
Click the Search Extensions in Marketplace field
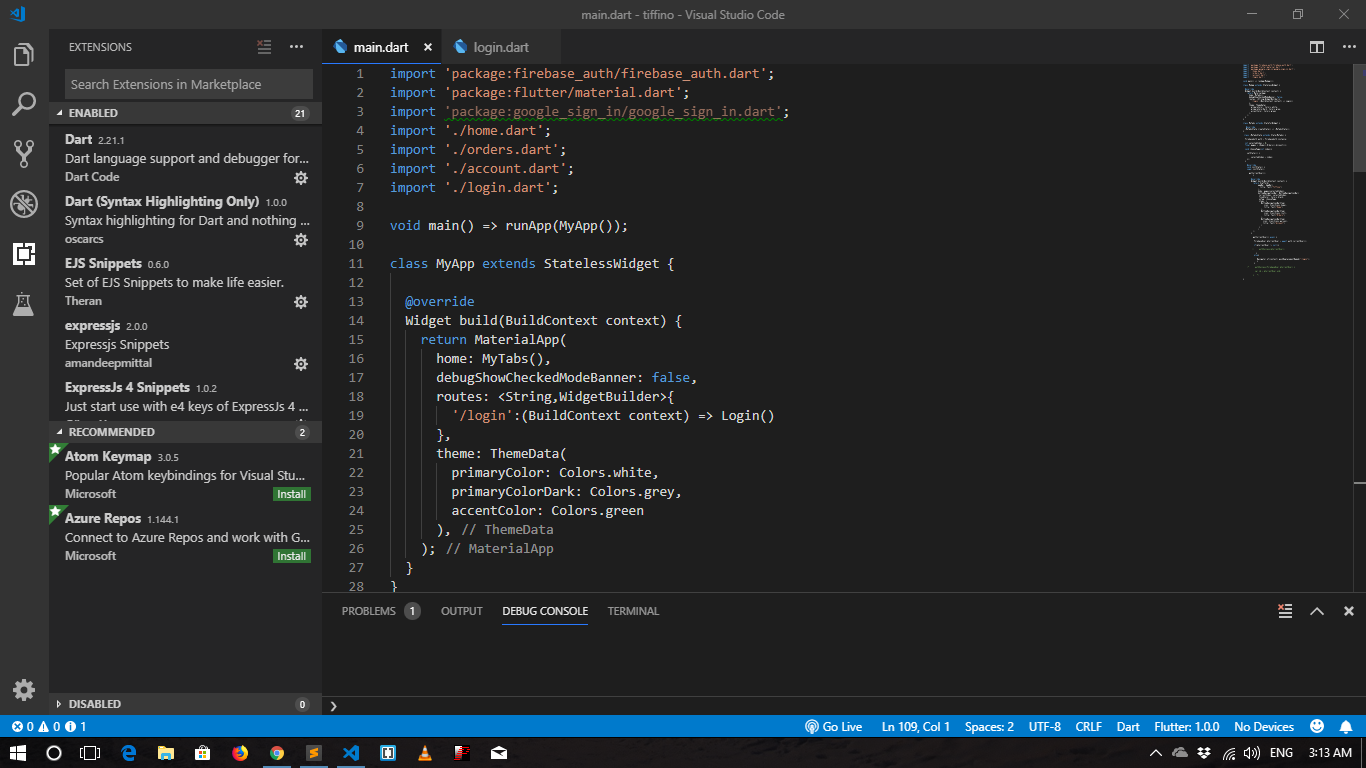[x=189, y=85]
